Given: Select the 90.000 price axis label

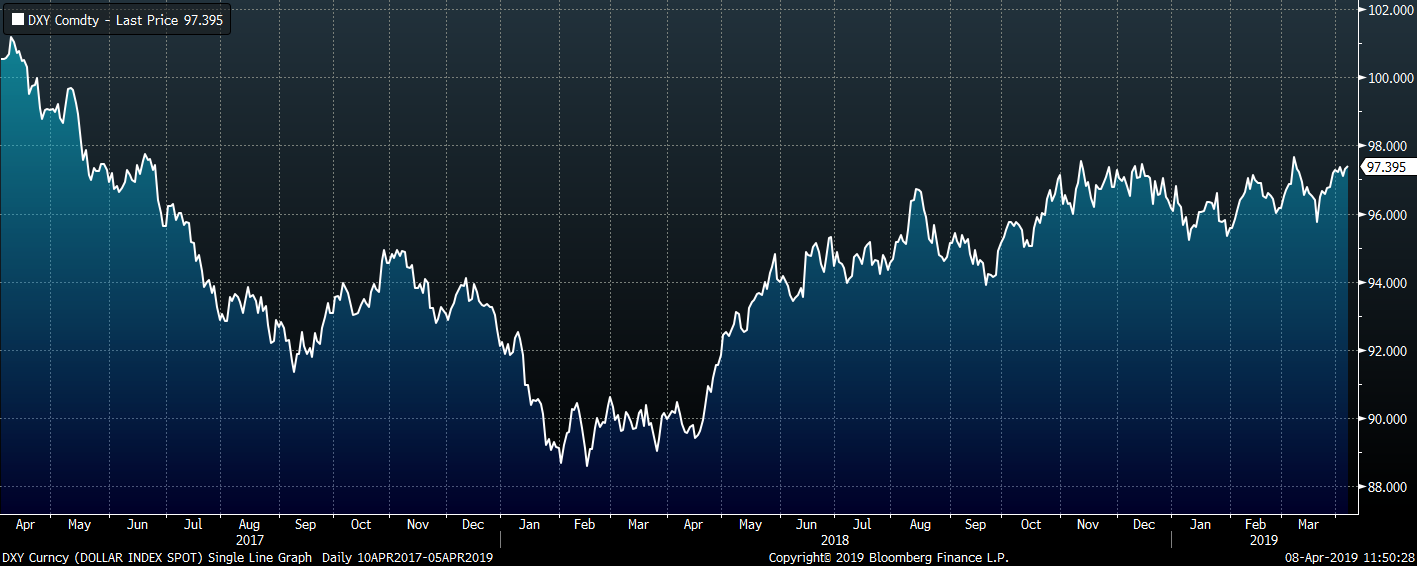Looking at the screenshot, I should 1388,419.
